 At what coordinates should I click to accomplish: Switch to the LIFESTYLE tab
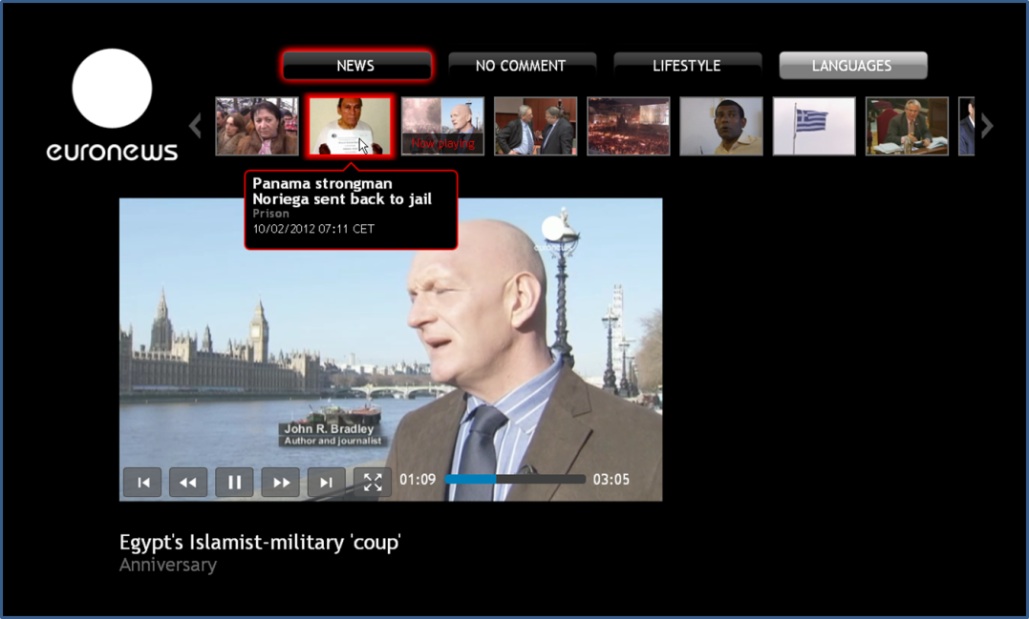[687, 66]
